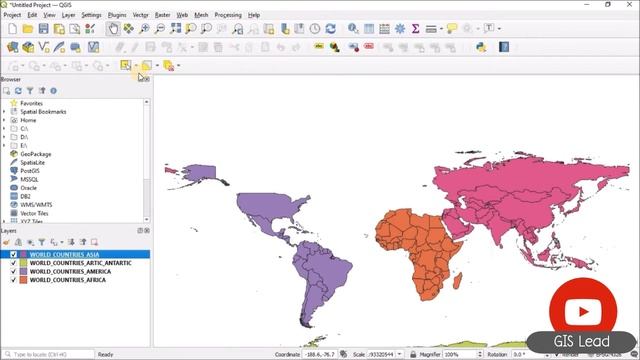Click the Zoom Out magnifier icon
This screenshot has width=640, height=360.
click(160, 29)
